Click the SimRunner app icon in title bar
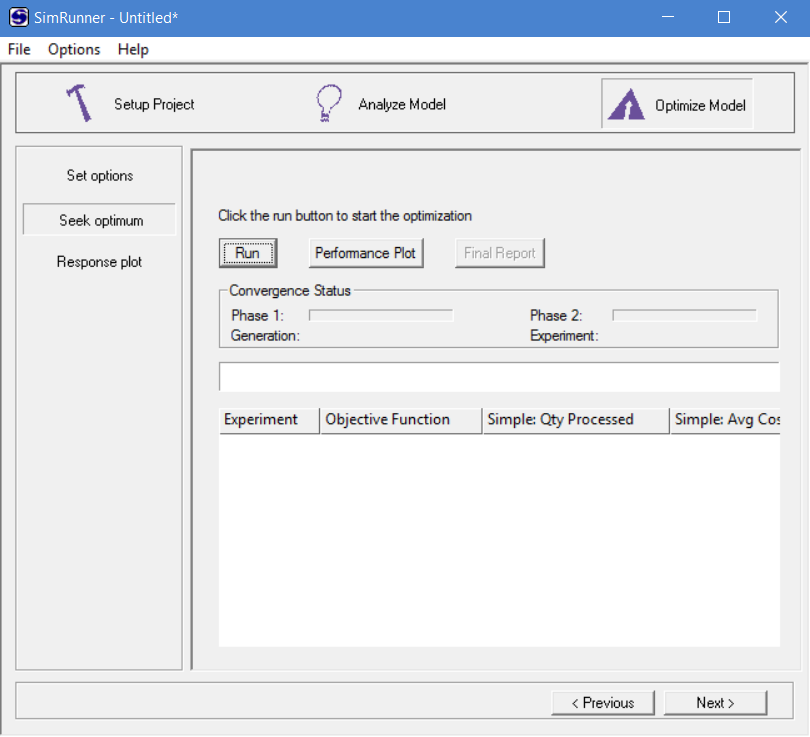The image size is (810, 737). tap(19, 17)
